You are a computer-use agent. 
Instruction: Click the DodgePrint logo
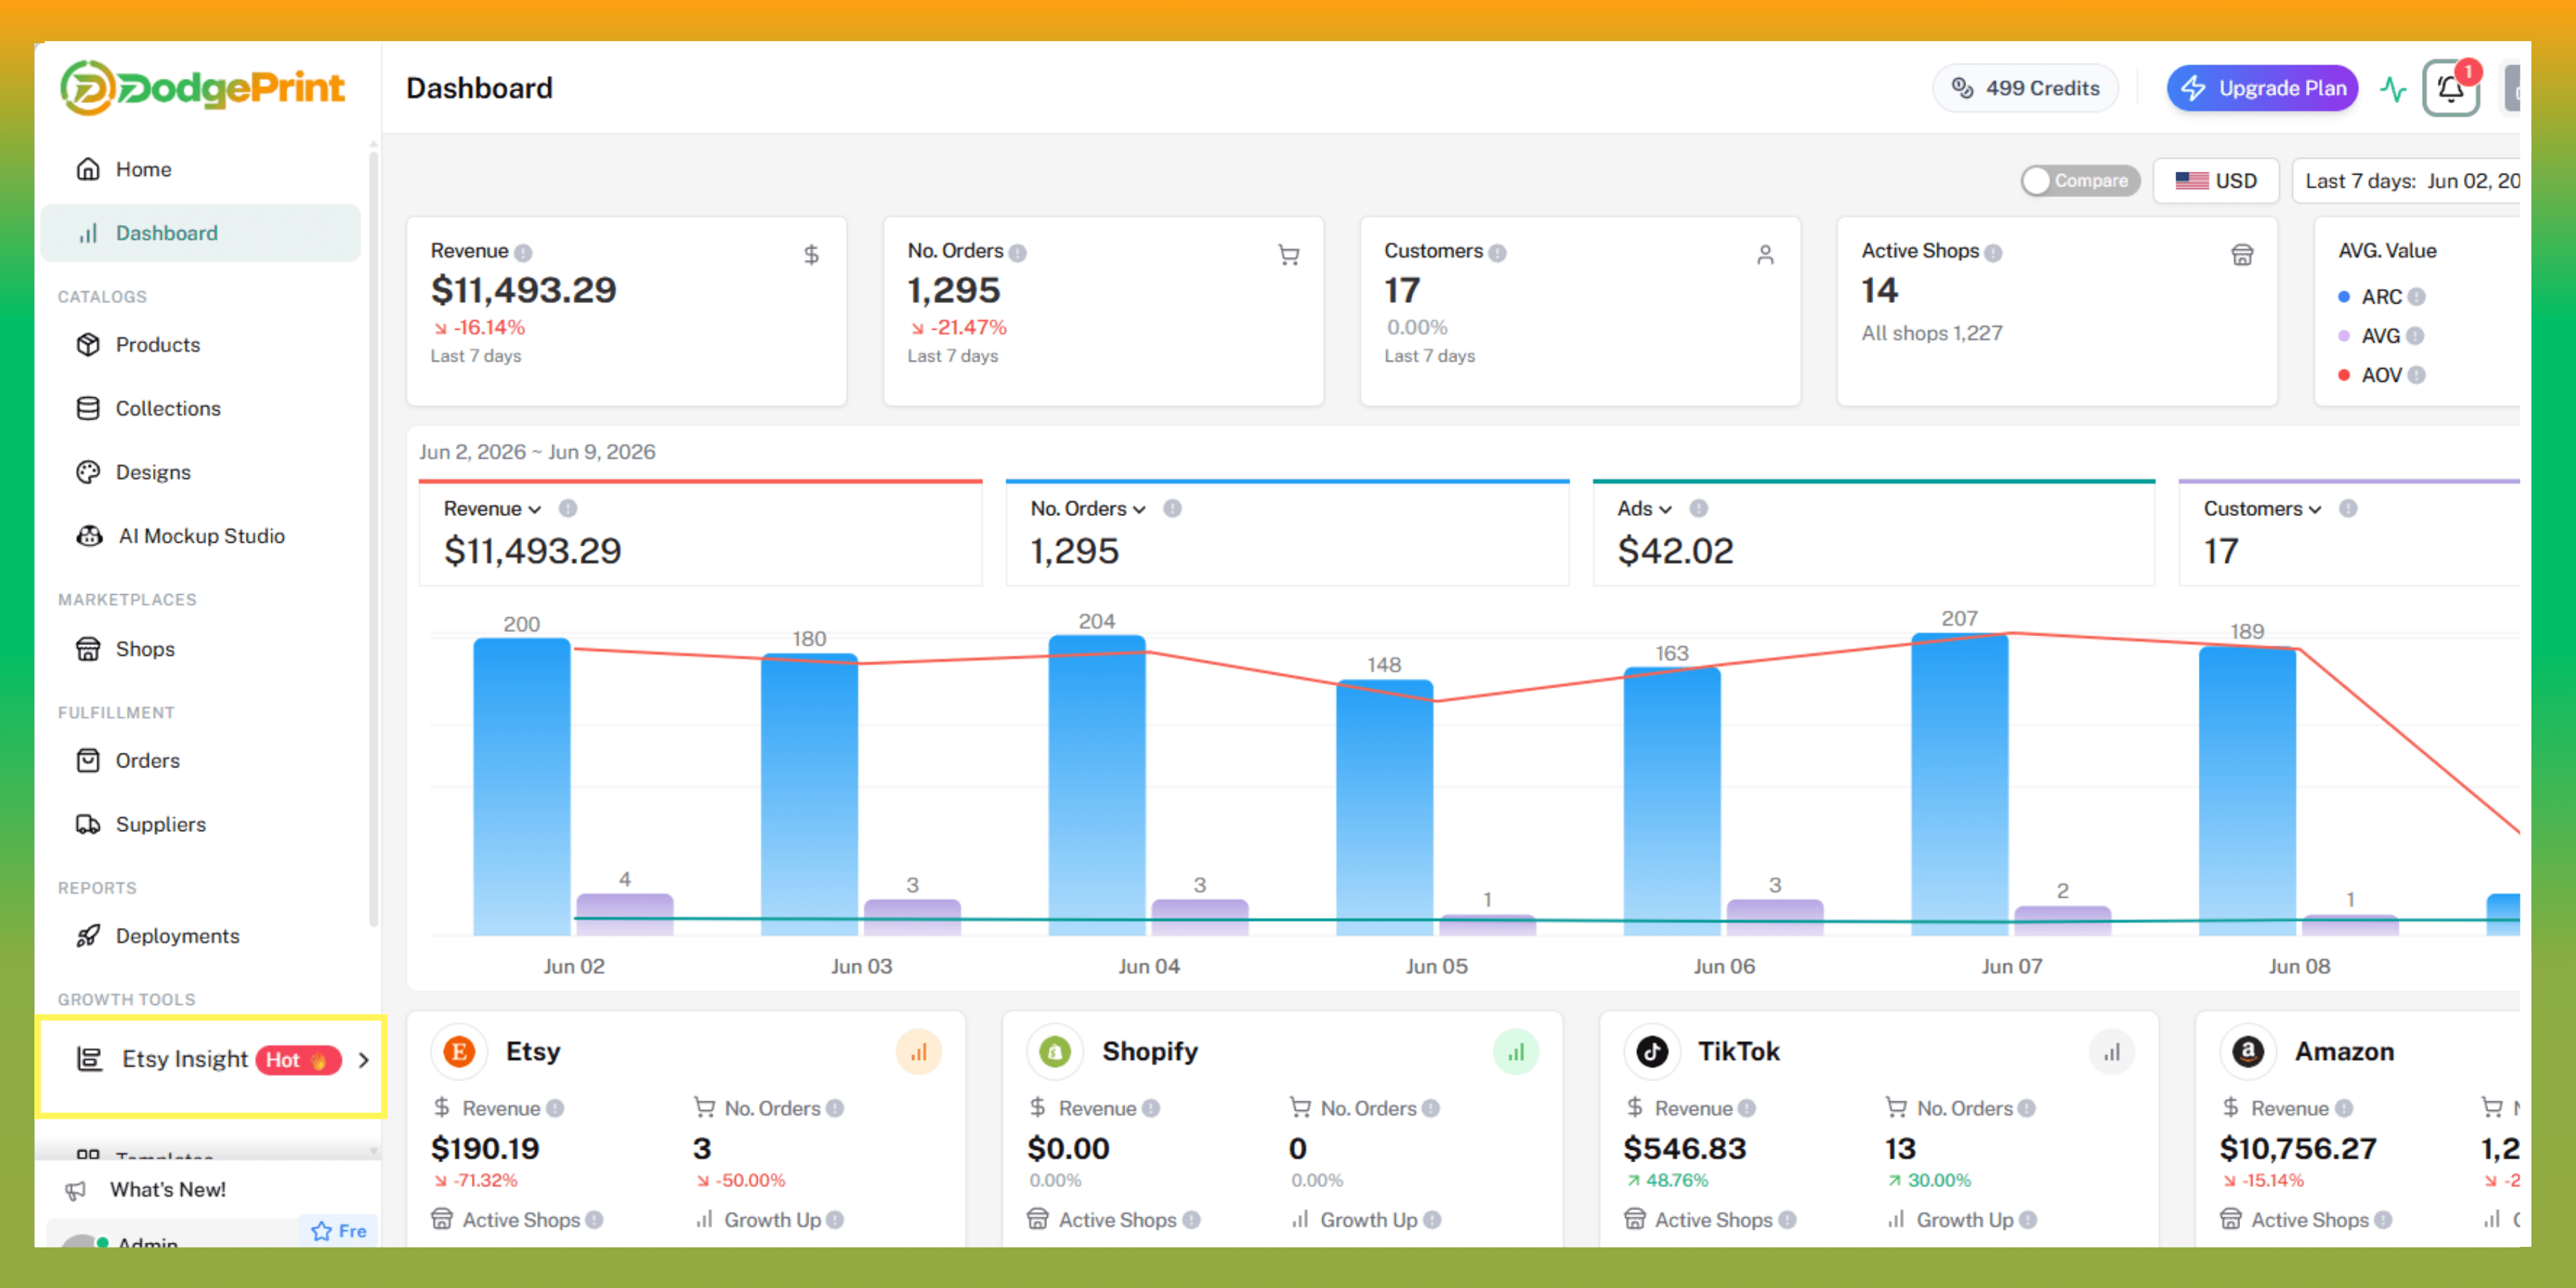[x=203, y=88]
